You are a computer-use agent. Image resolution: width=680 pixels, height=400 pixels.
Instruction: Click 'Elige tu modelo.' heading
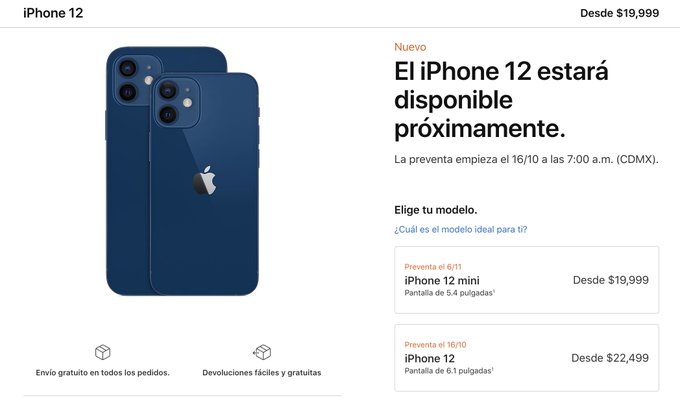point(435,210)
